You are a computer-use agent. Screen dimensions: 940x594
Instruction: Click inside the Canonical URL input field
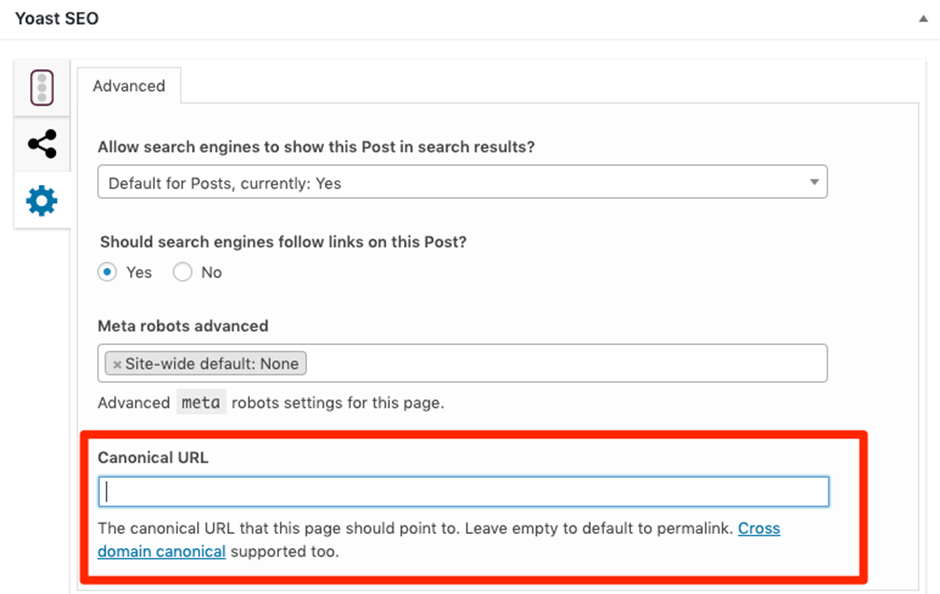[x=461, y=491]
